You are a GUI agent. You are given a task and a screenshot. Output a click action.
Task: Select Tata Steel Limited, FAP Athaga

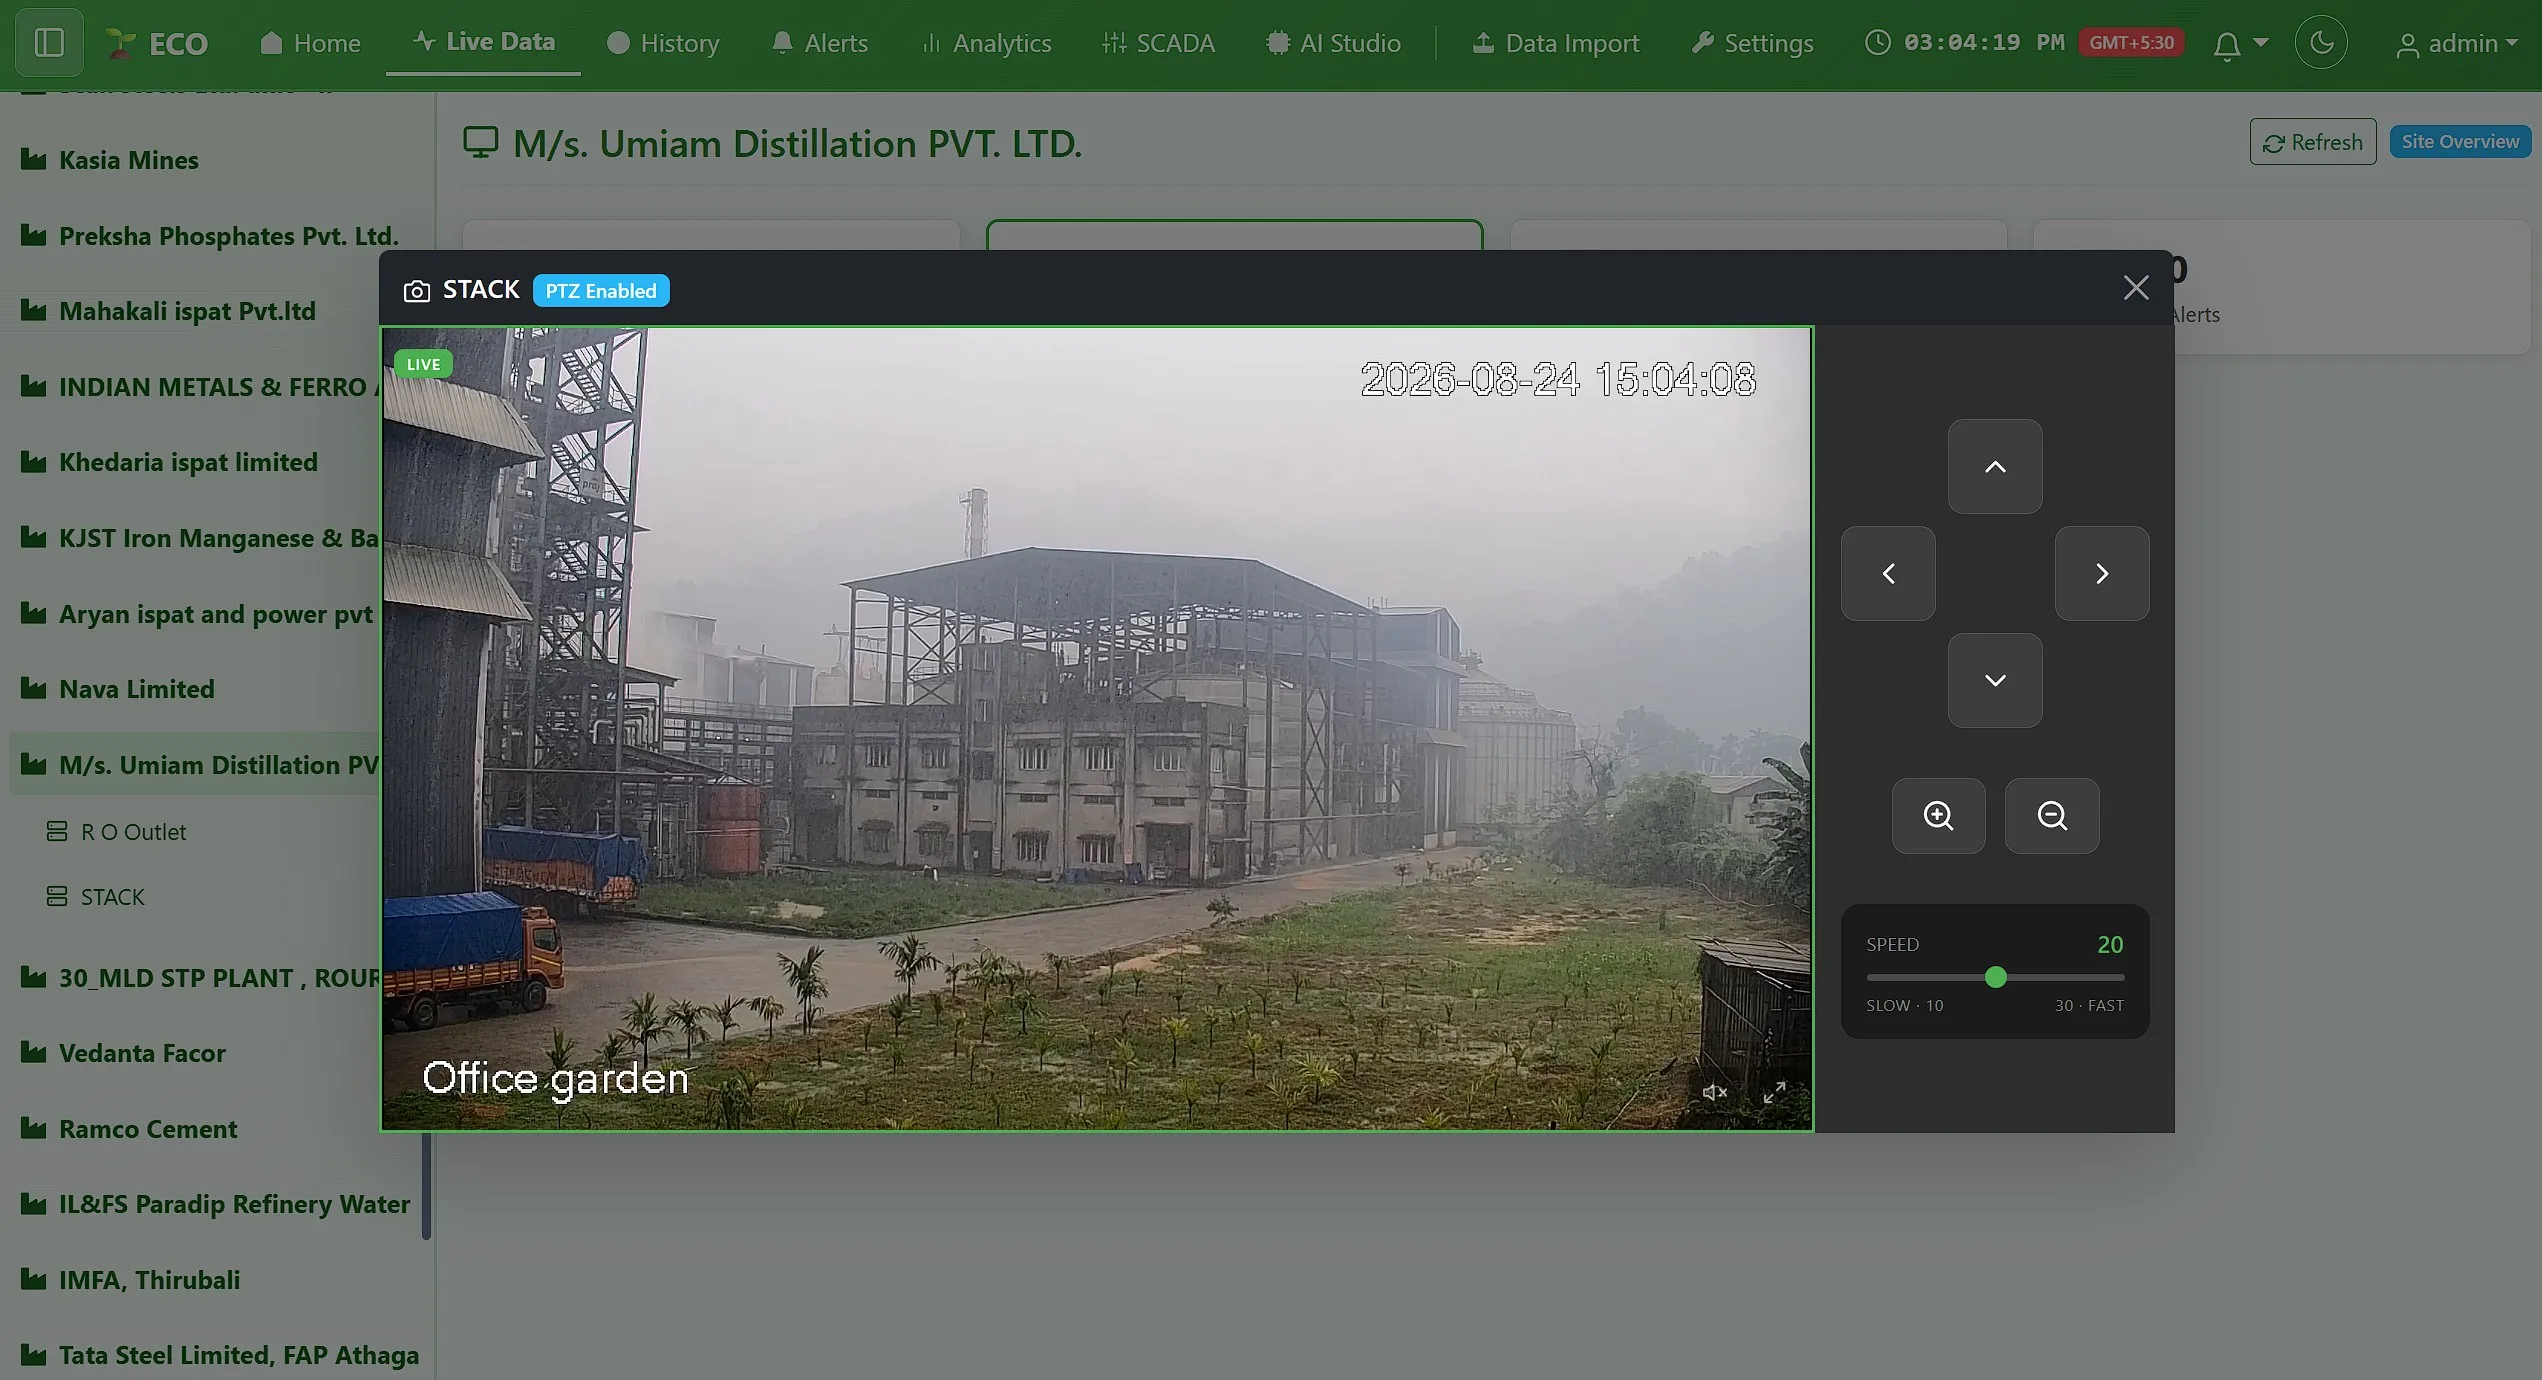click(220, 1355)
